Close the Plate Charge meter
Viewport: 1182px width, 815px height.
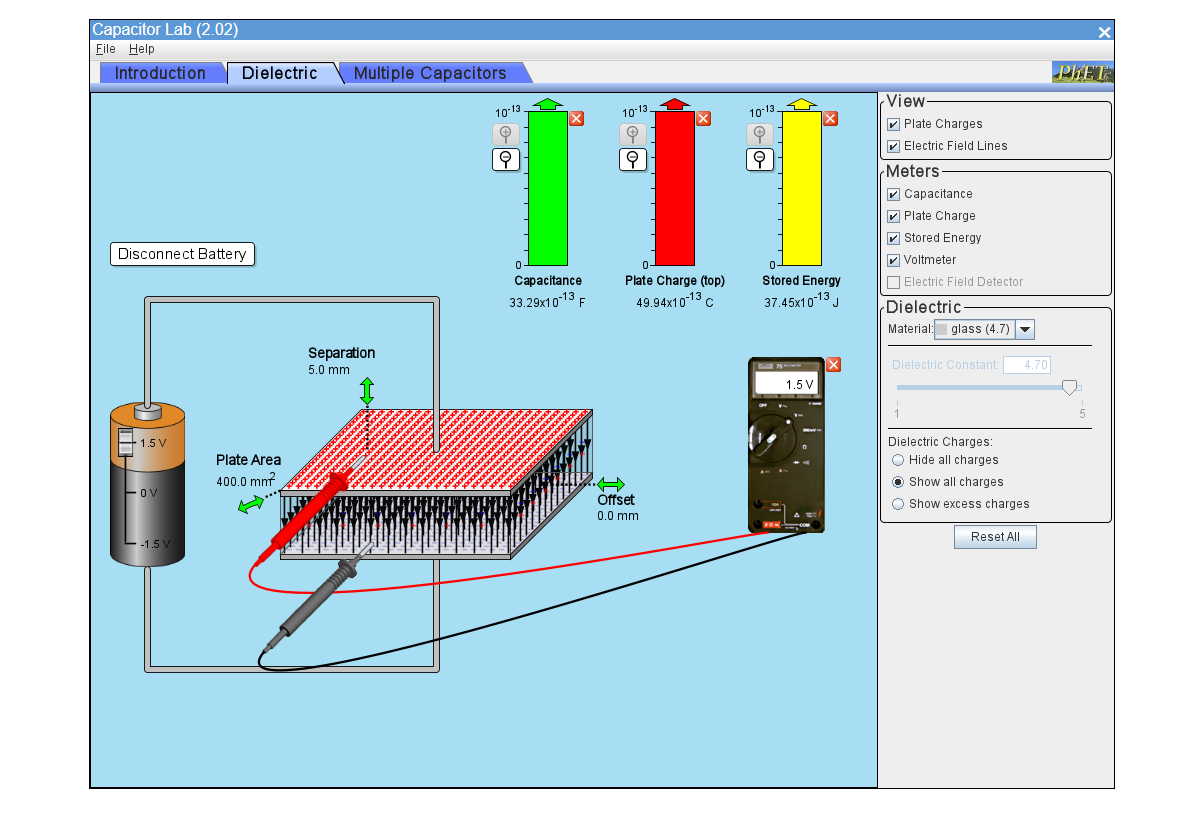tap(703, 118)
